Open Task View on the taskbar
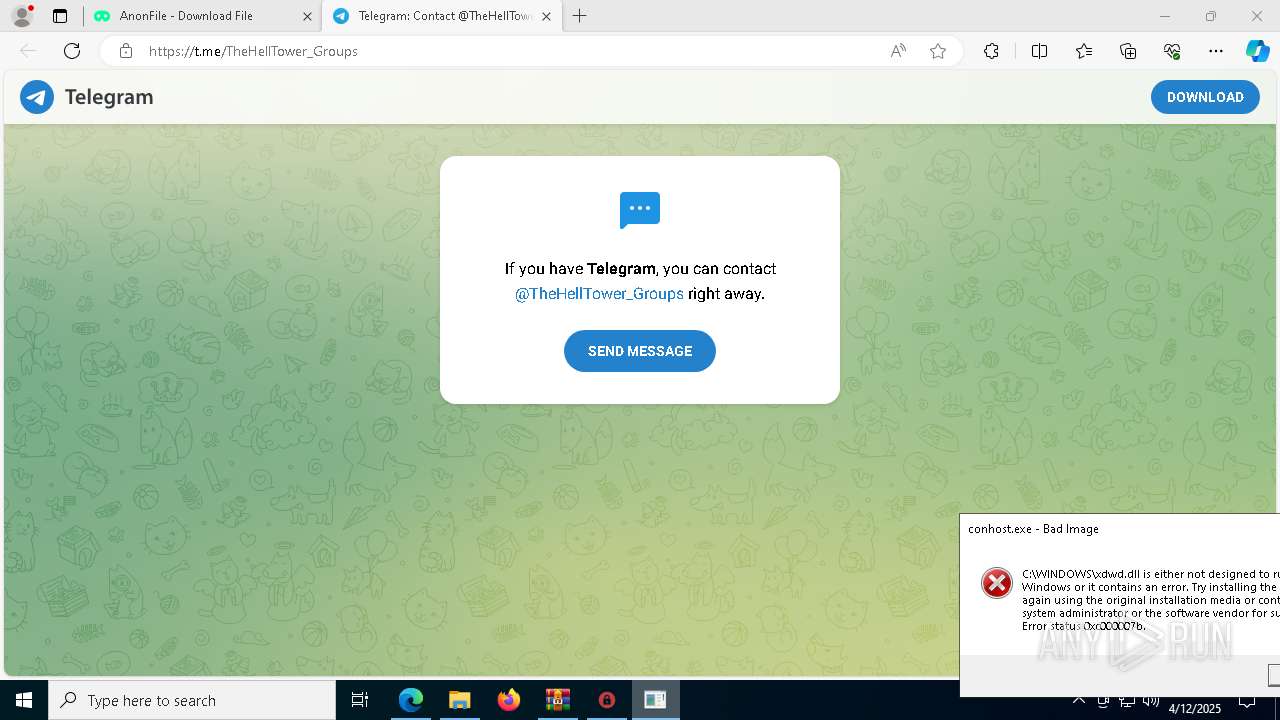 click(x=360, y=700)
